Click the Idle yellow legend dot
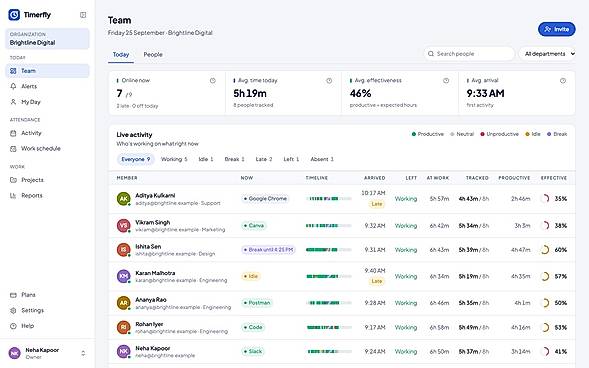 (527, 134)
